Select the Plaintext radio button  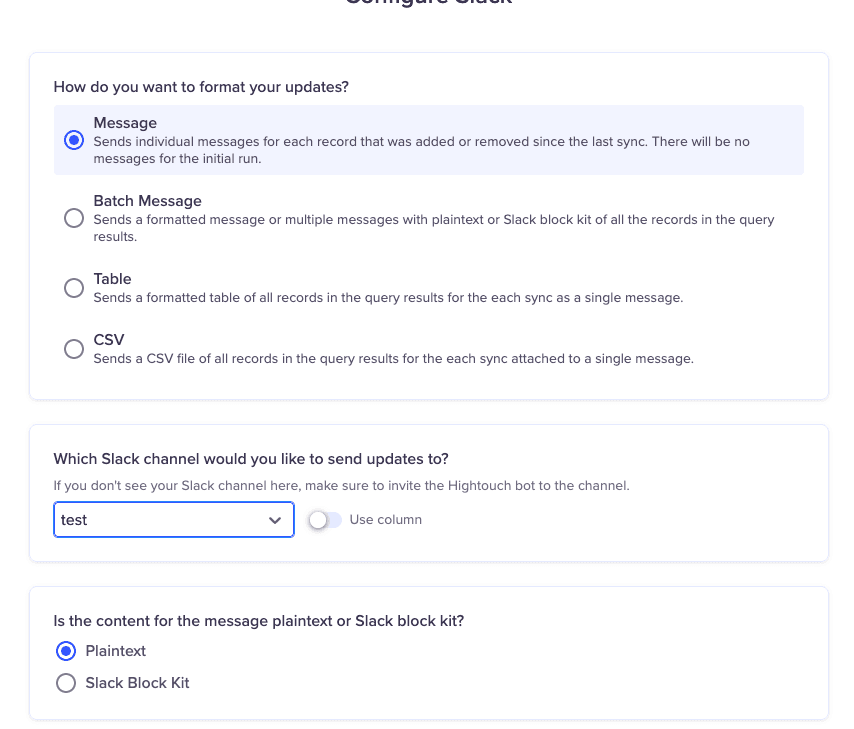tap(66, 651)
